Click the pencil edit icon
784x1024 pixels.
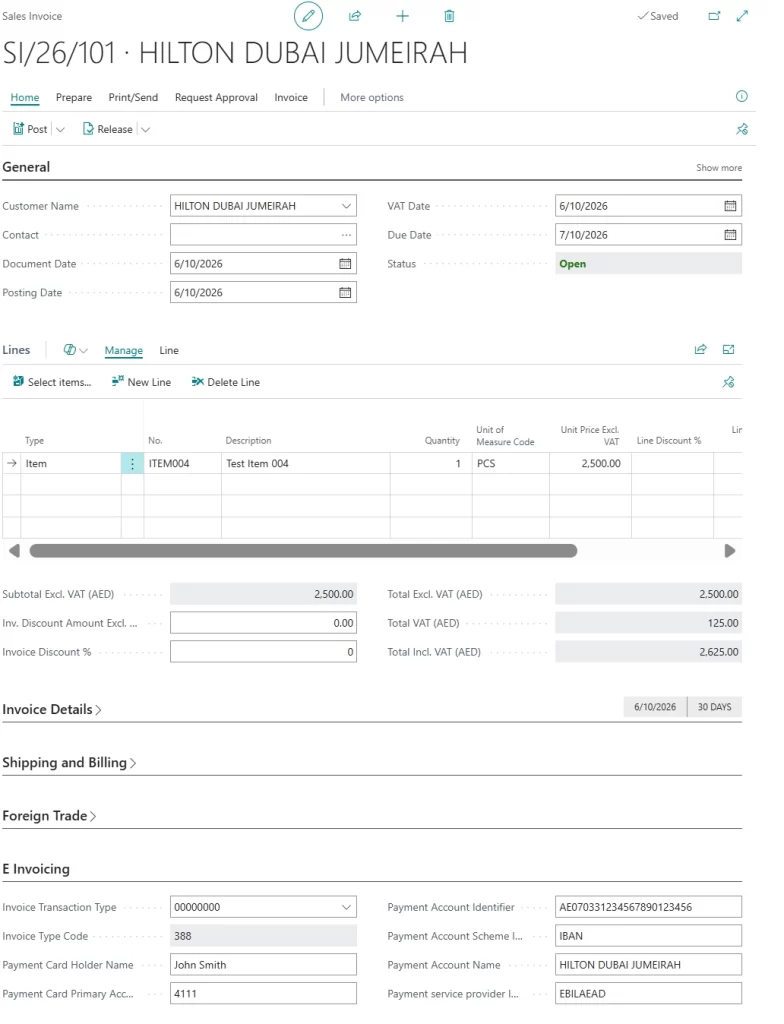pos(308,16)
